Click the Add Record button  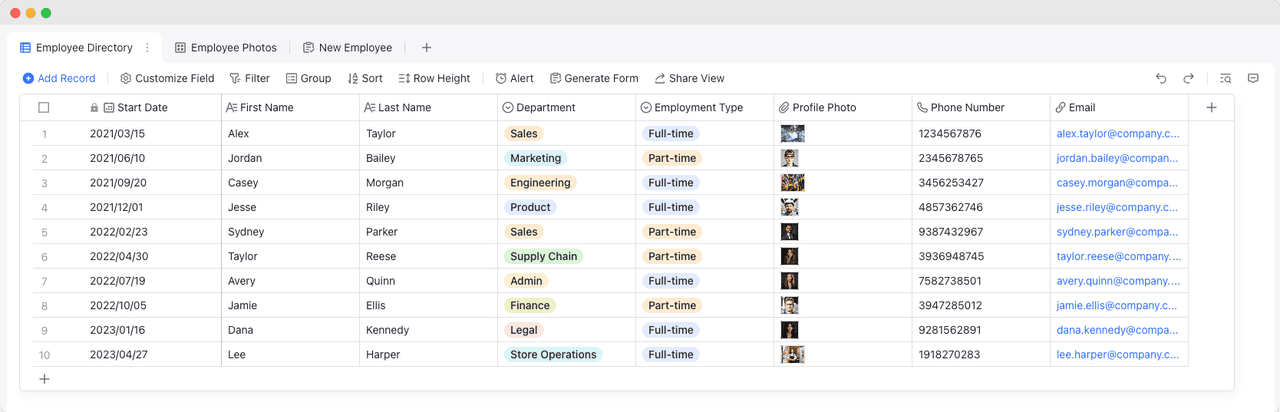(x=59, y=78)
